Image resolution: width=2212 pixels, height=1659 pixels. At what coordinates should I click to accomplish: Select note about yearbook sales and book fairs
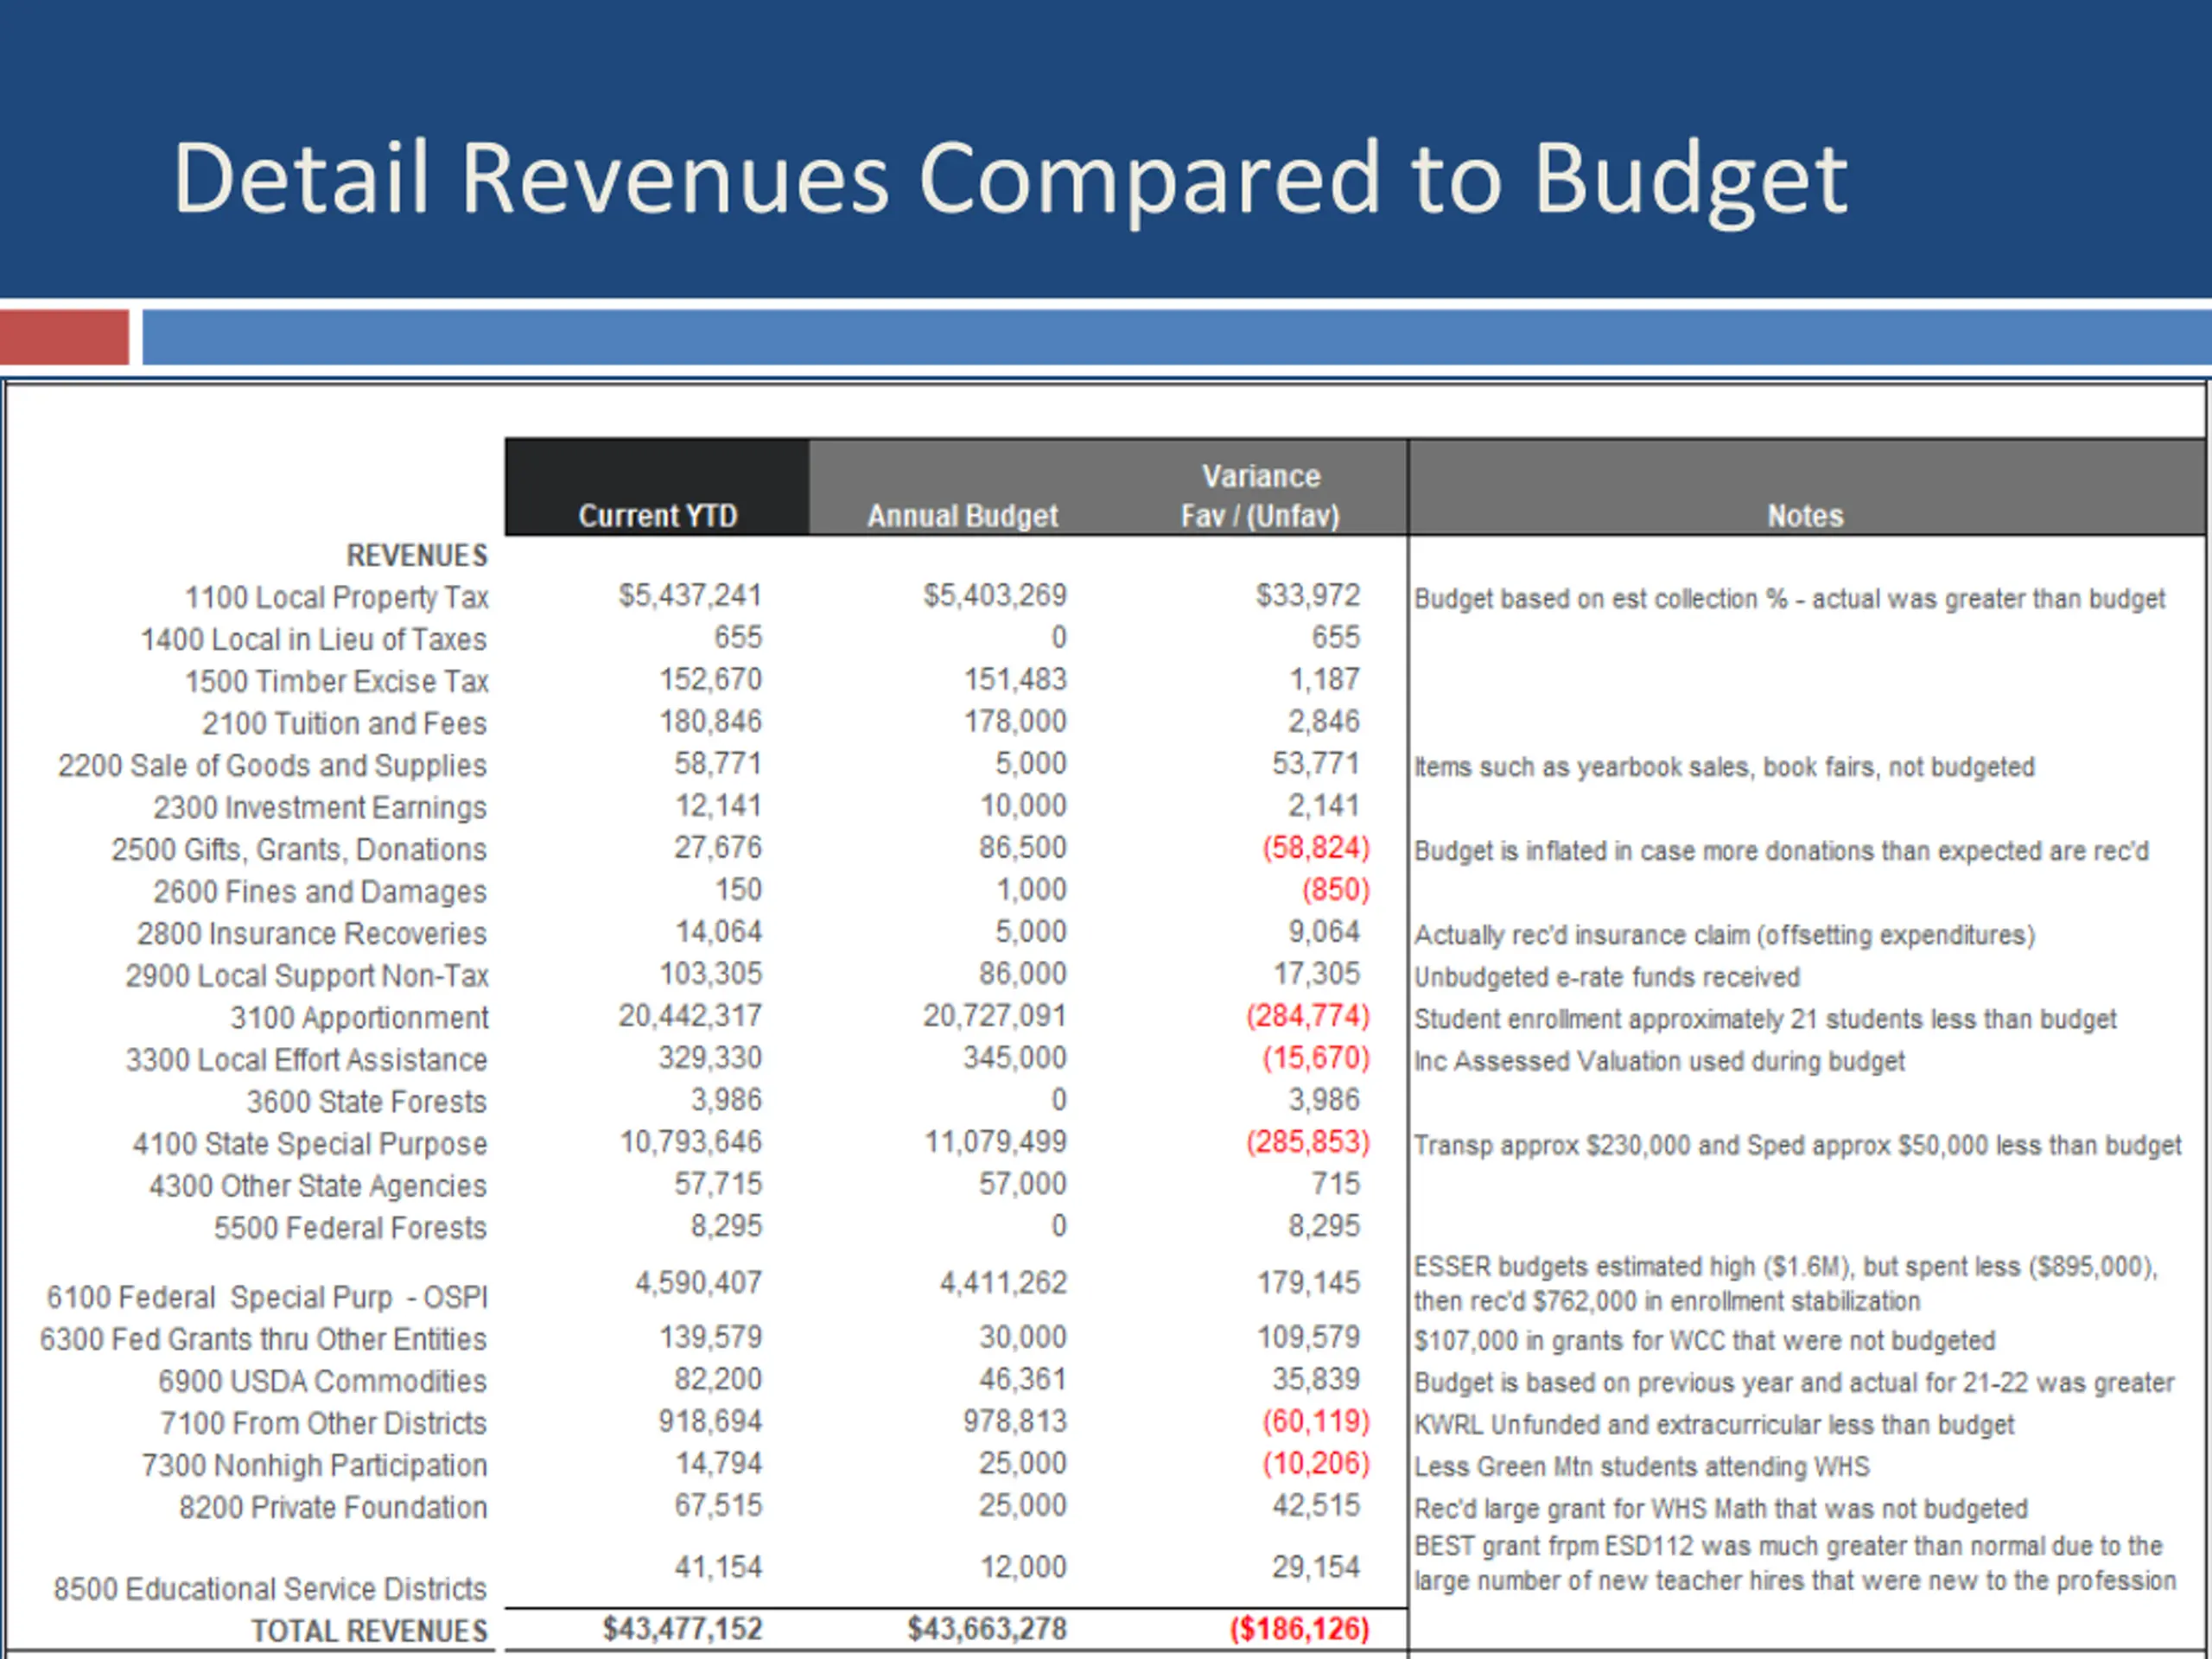[x=1724, y=767]
